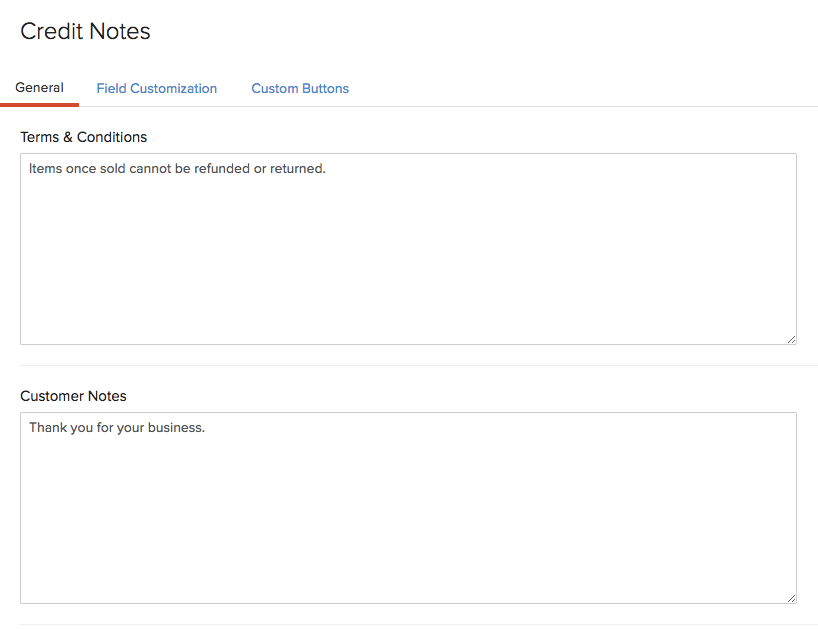Place cursor on word "returned" in terms text
The height and width of the screenshot is (629, 818).
click(x=297, y=169)
